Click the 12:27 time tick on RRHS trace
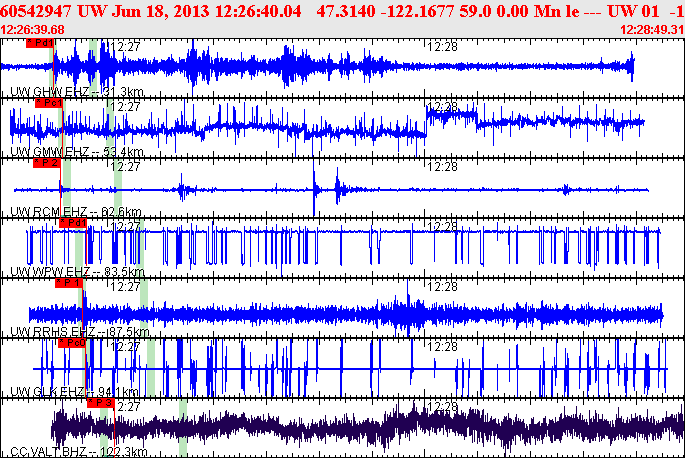Screen dimensions: 685x458 [x=127, y=286]
